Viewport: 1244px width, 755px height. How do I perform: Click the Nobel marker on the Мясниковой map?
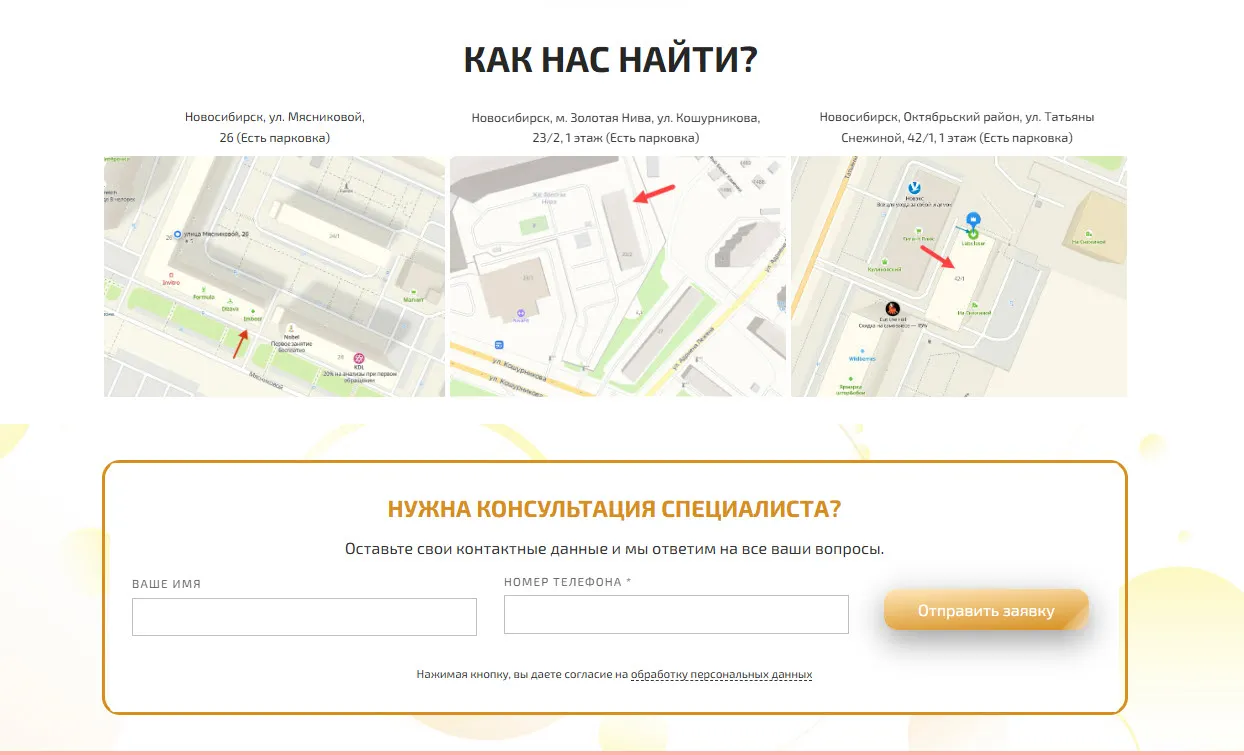292,328
